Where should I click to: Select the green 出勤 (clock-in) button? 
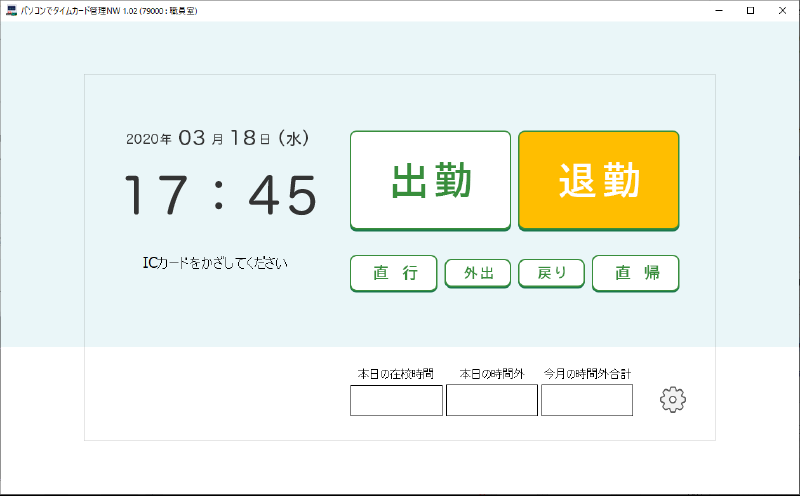coord(430,181)
